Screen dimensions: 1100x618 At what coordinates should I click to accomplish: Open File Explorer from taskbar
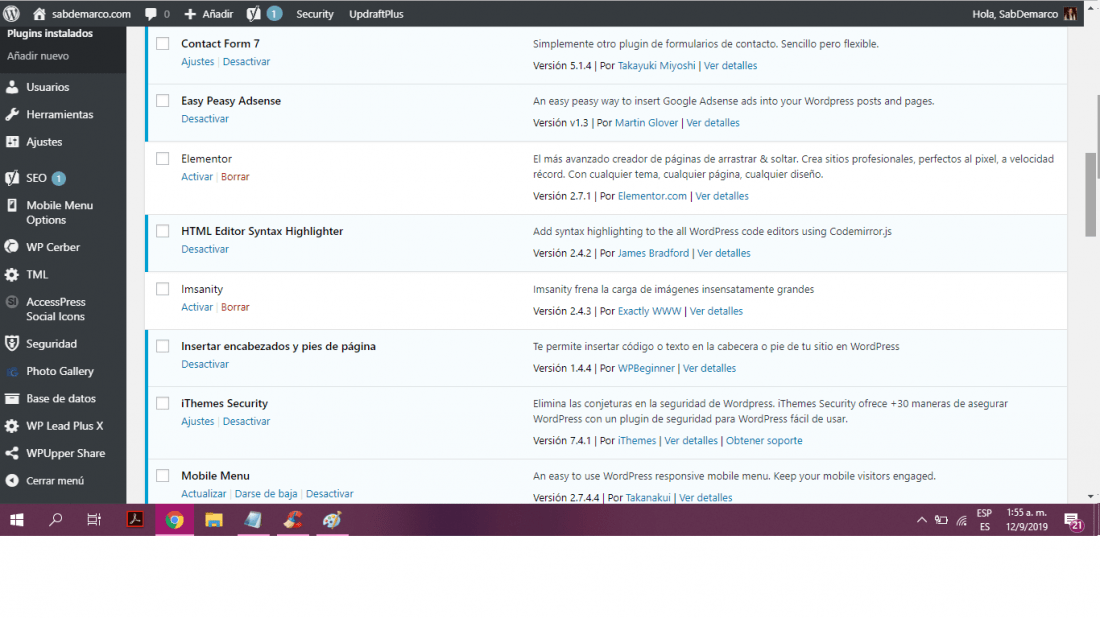coord(214,520)
